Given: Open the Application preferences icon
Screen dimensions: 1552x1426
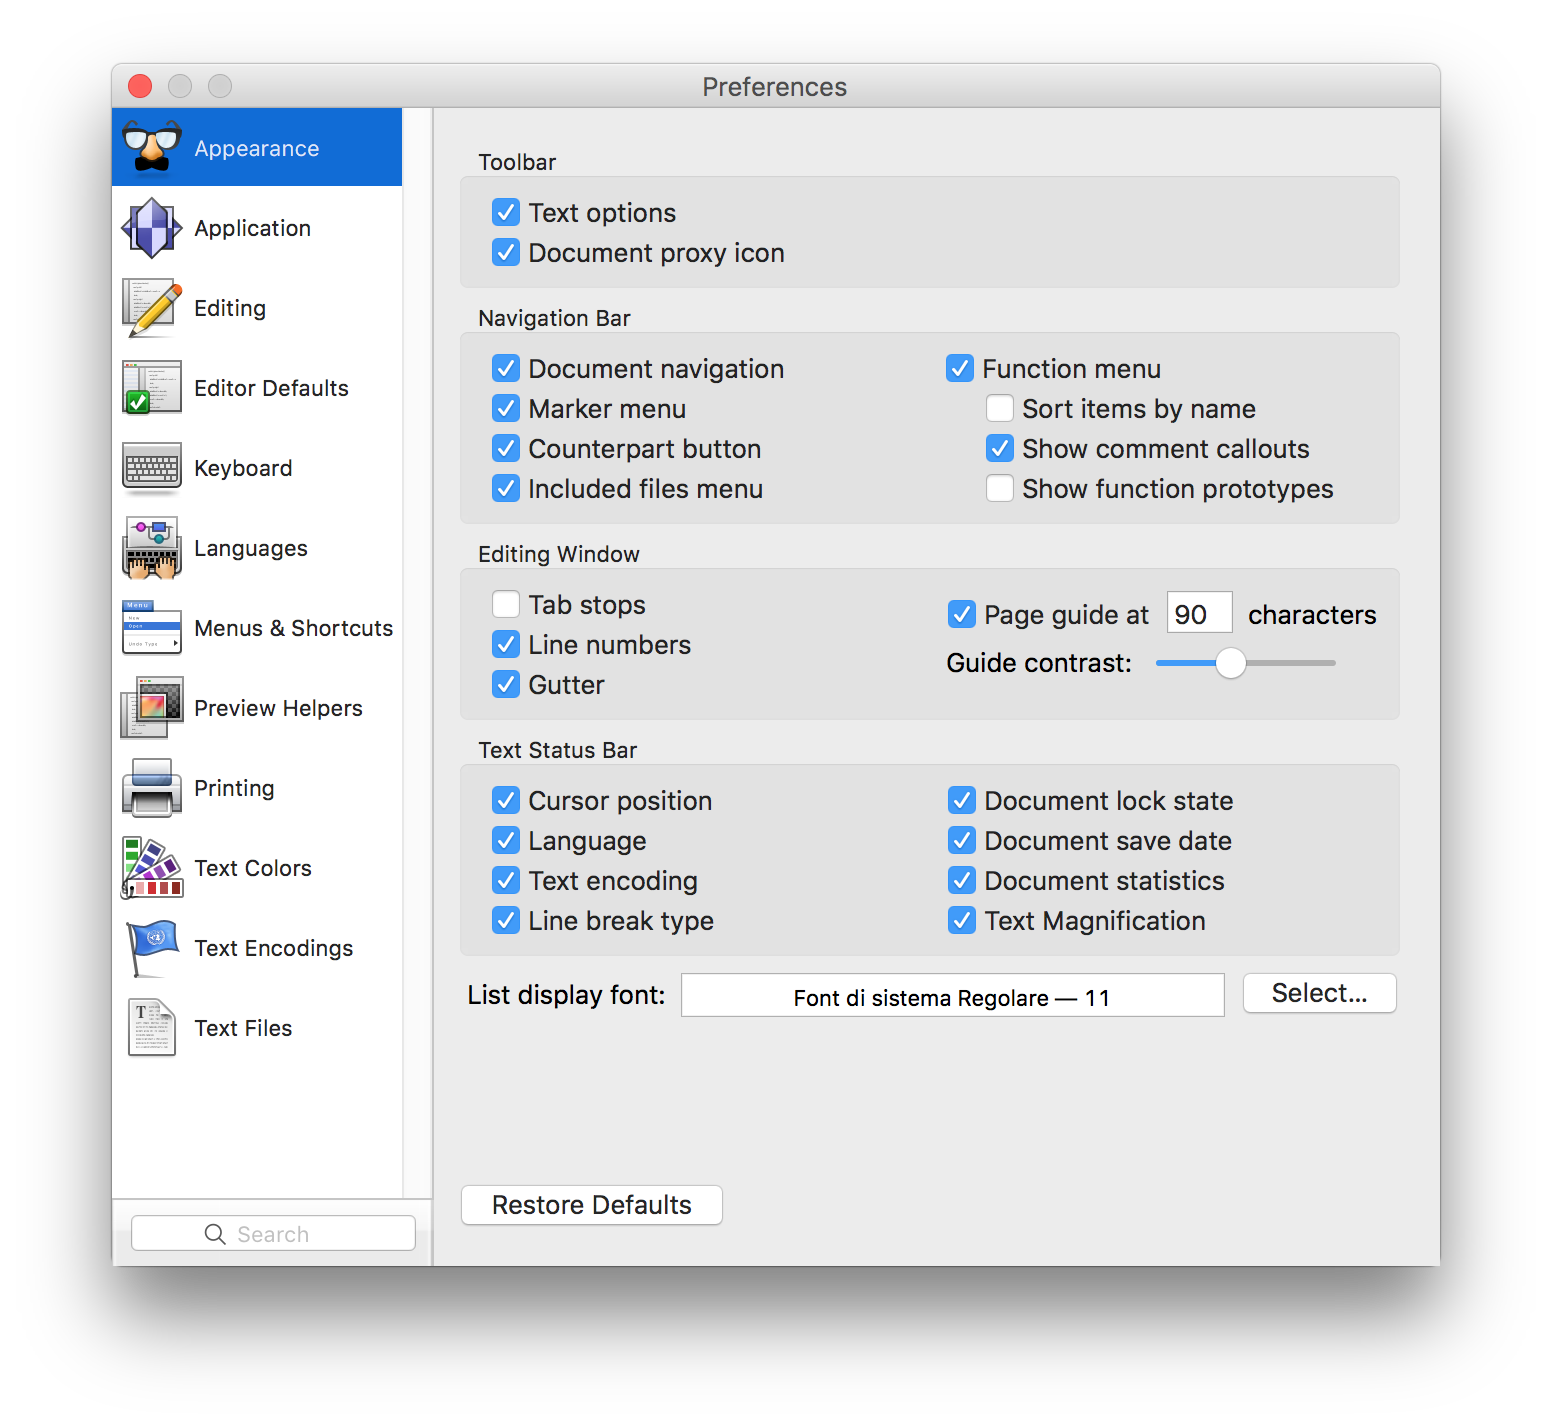Looking at the screenshot, I should [x=152, y=228].
